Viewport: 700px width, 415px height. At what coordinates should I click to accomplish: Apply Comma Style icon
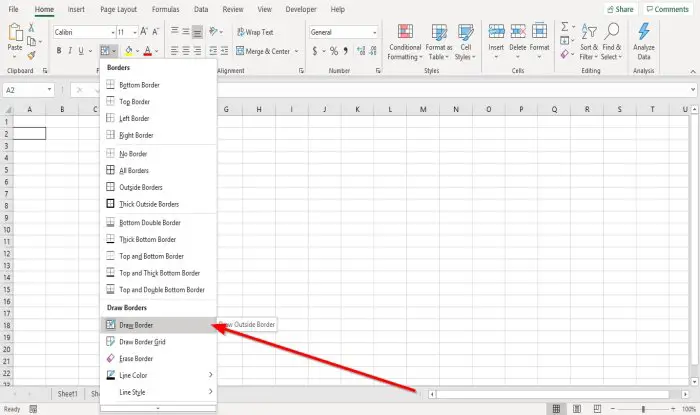(346, 51)
